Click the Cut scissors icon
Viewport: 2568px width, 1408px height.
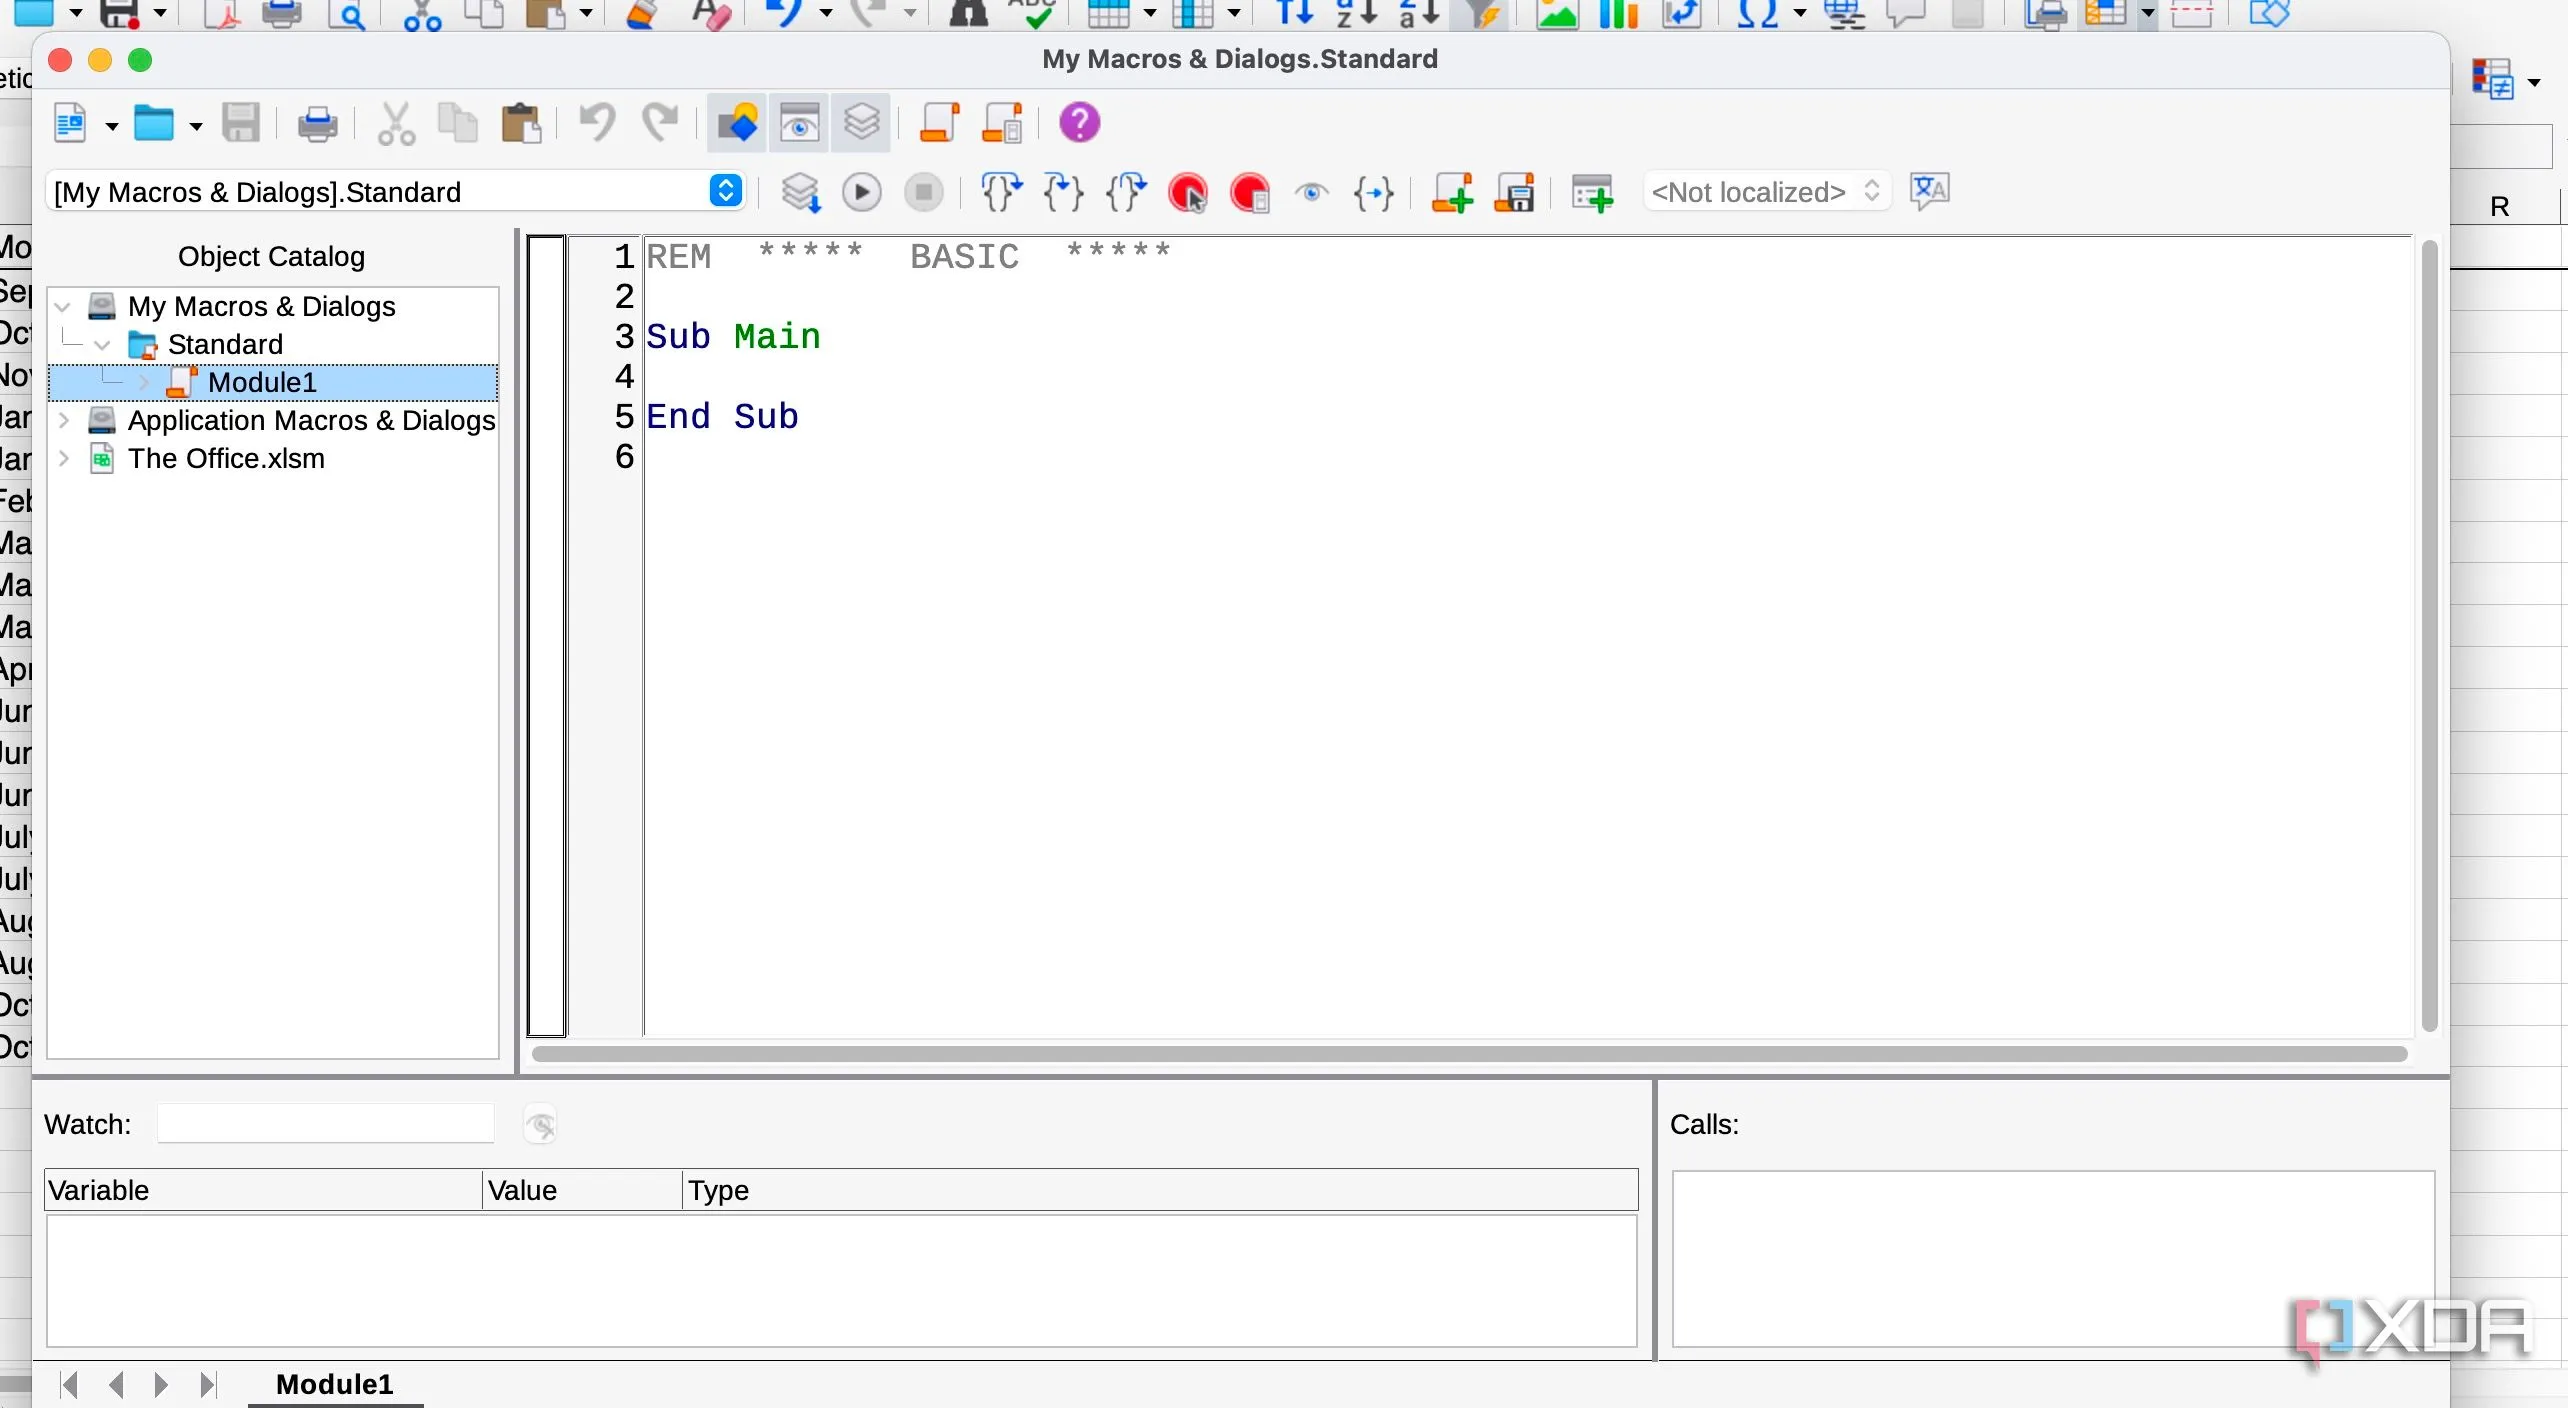click(x=396, y=124)
